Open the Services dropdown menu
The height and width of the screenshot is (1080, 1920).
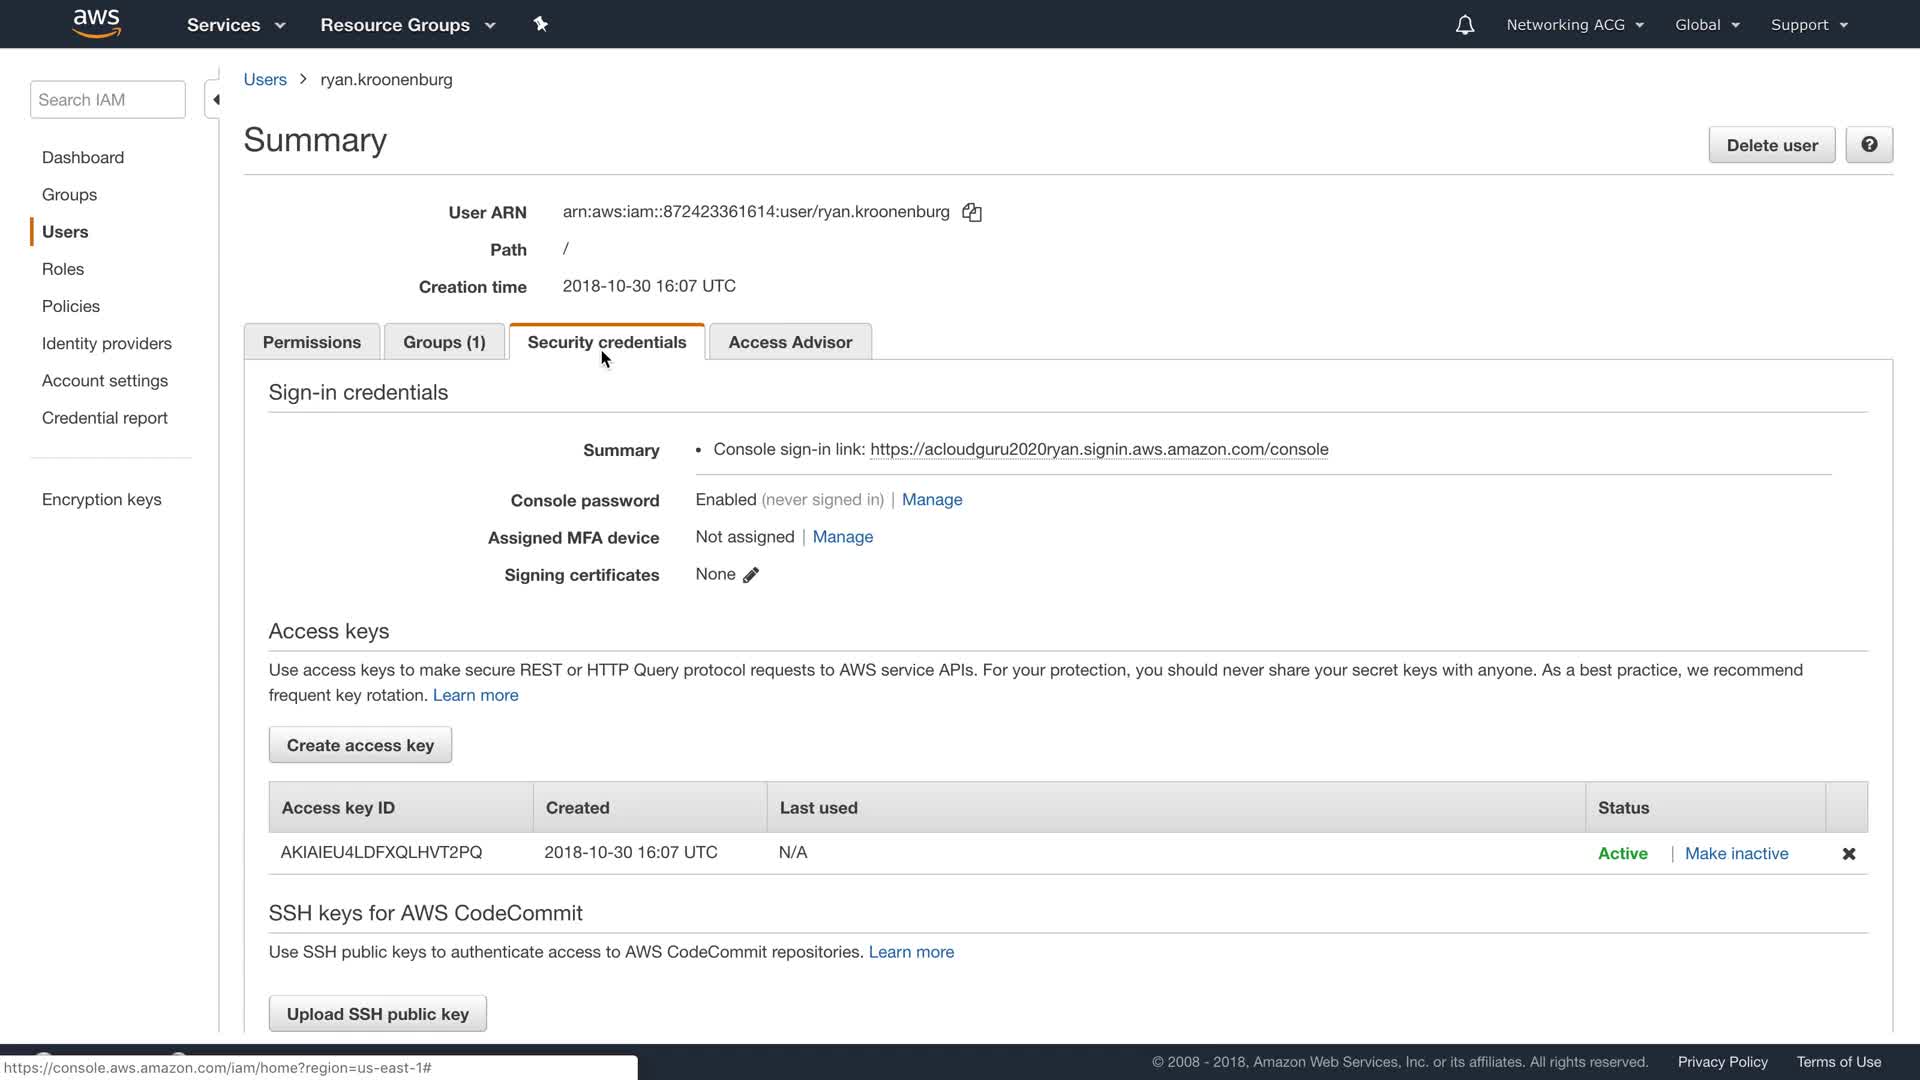tap(236, 25)
